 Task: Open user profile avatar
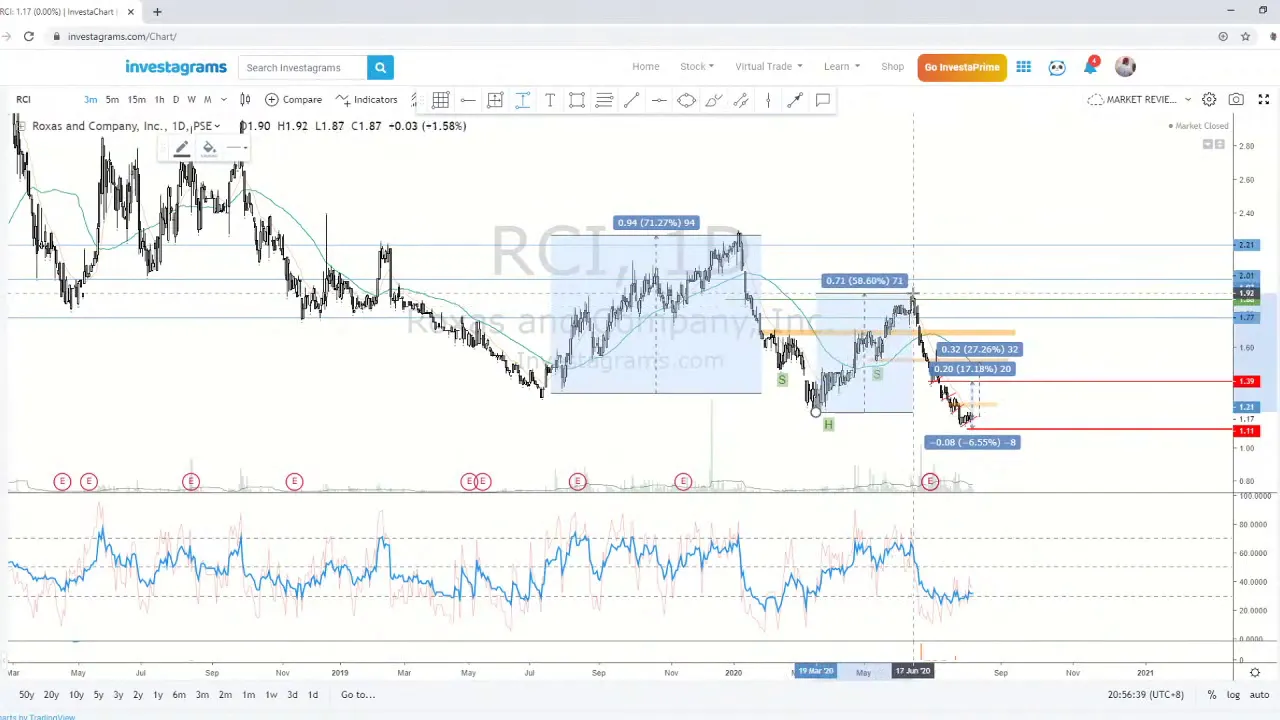[x=1125, y=67]
